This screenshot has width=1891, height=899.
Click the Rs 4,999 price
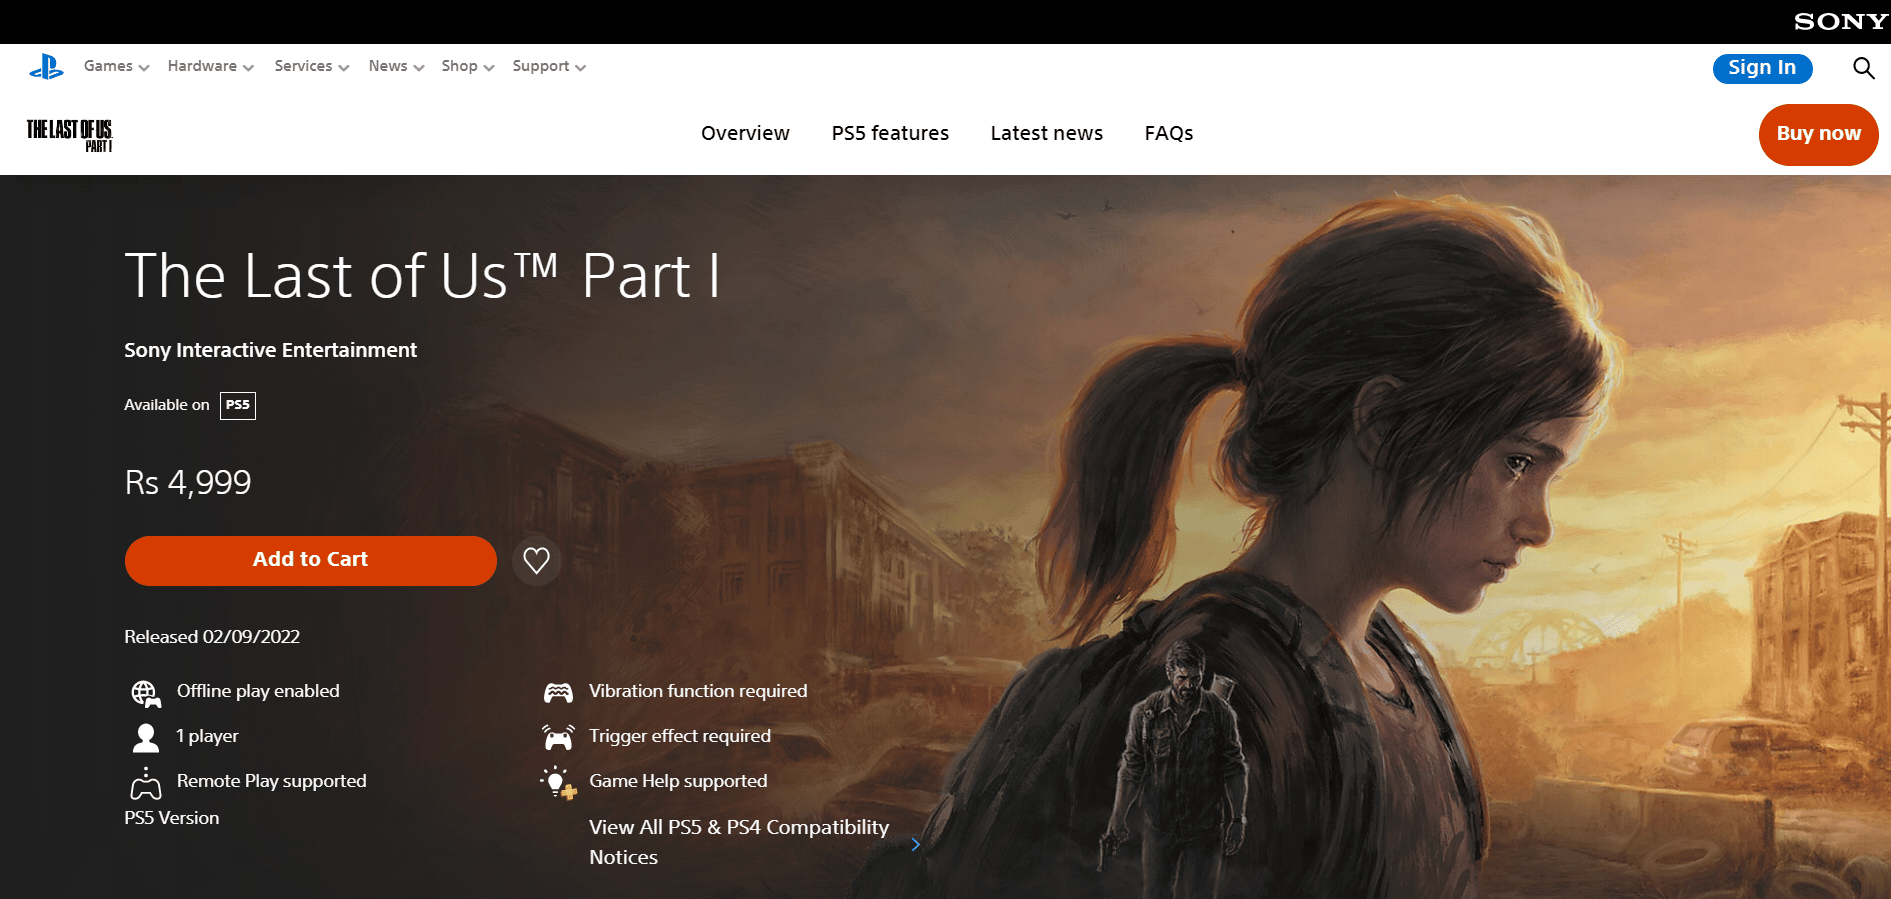click(x=188, y=482)
